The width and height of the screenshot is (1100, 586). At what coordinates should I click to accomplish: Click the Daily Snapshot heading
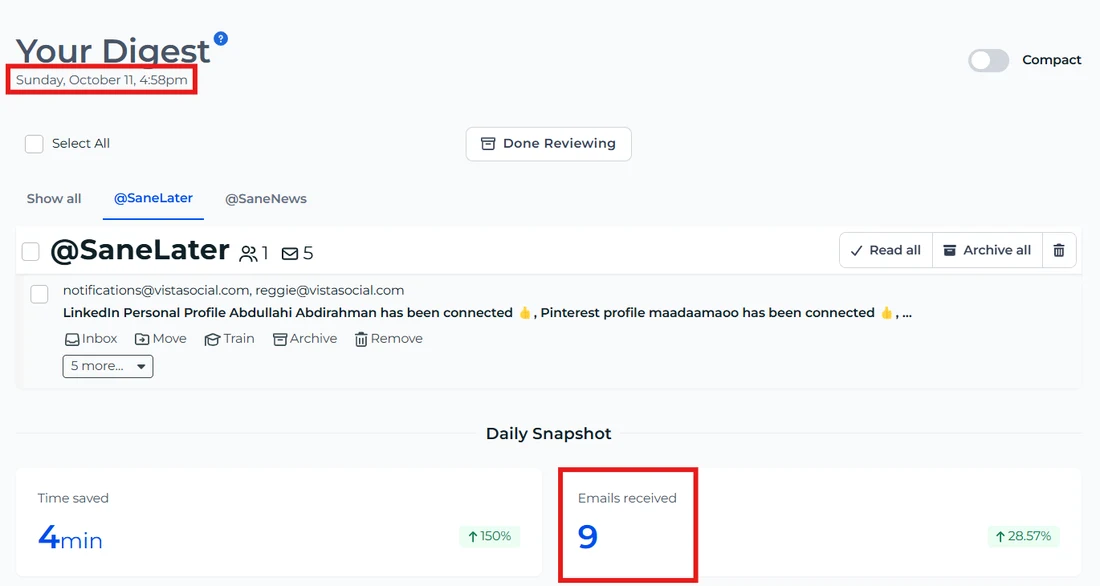pos(549,434)
